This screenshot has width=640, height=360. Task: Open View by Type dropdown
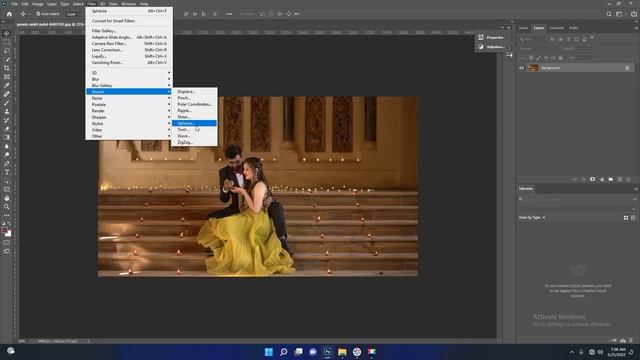coord(532,218)
